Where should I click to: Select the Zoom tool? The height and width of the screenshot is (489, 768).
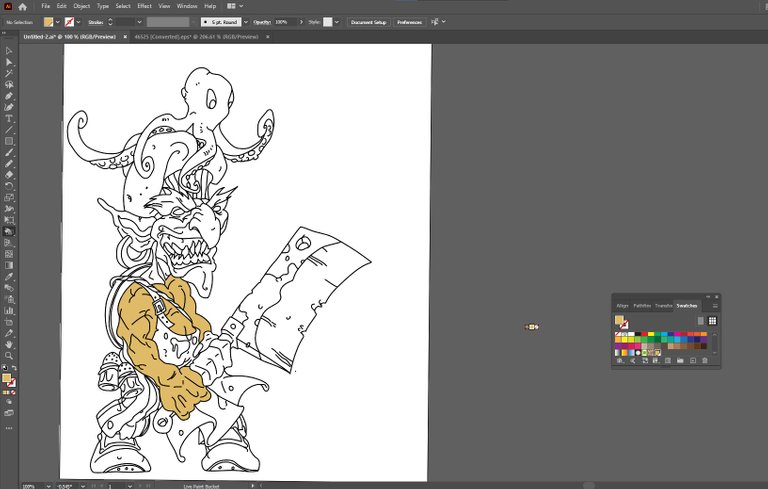coord(9,355)
